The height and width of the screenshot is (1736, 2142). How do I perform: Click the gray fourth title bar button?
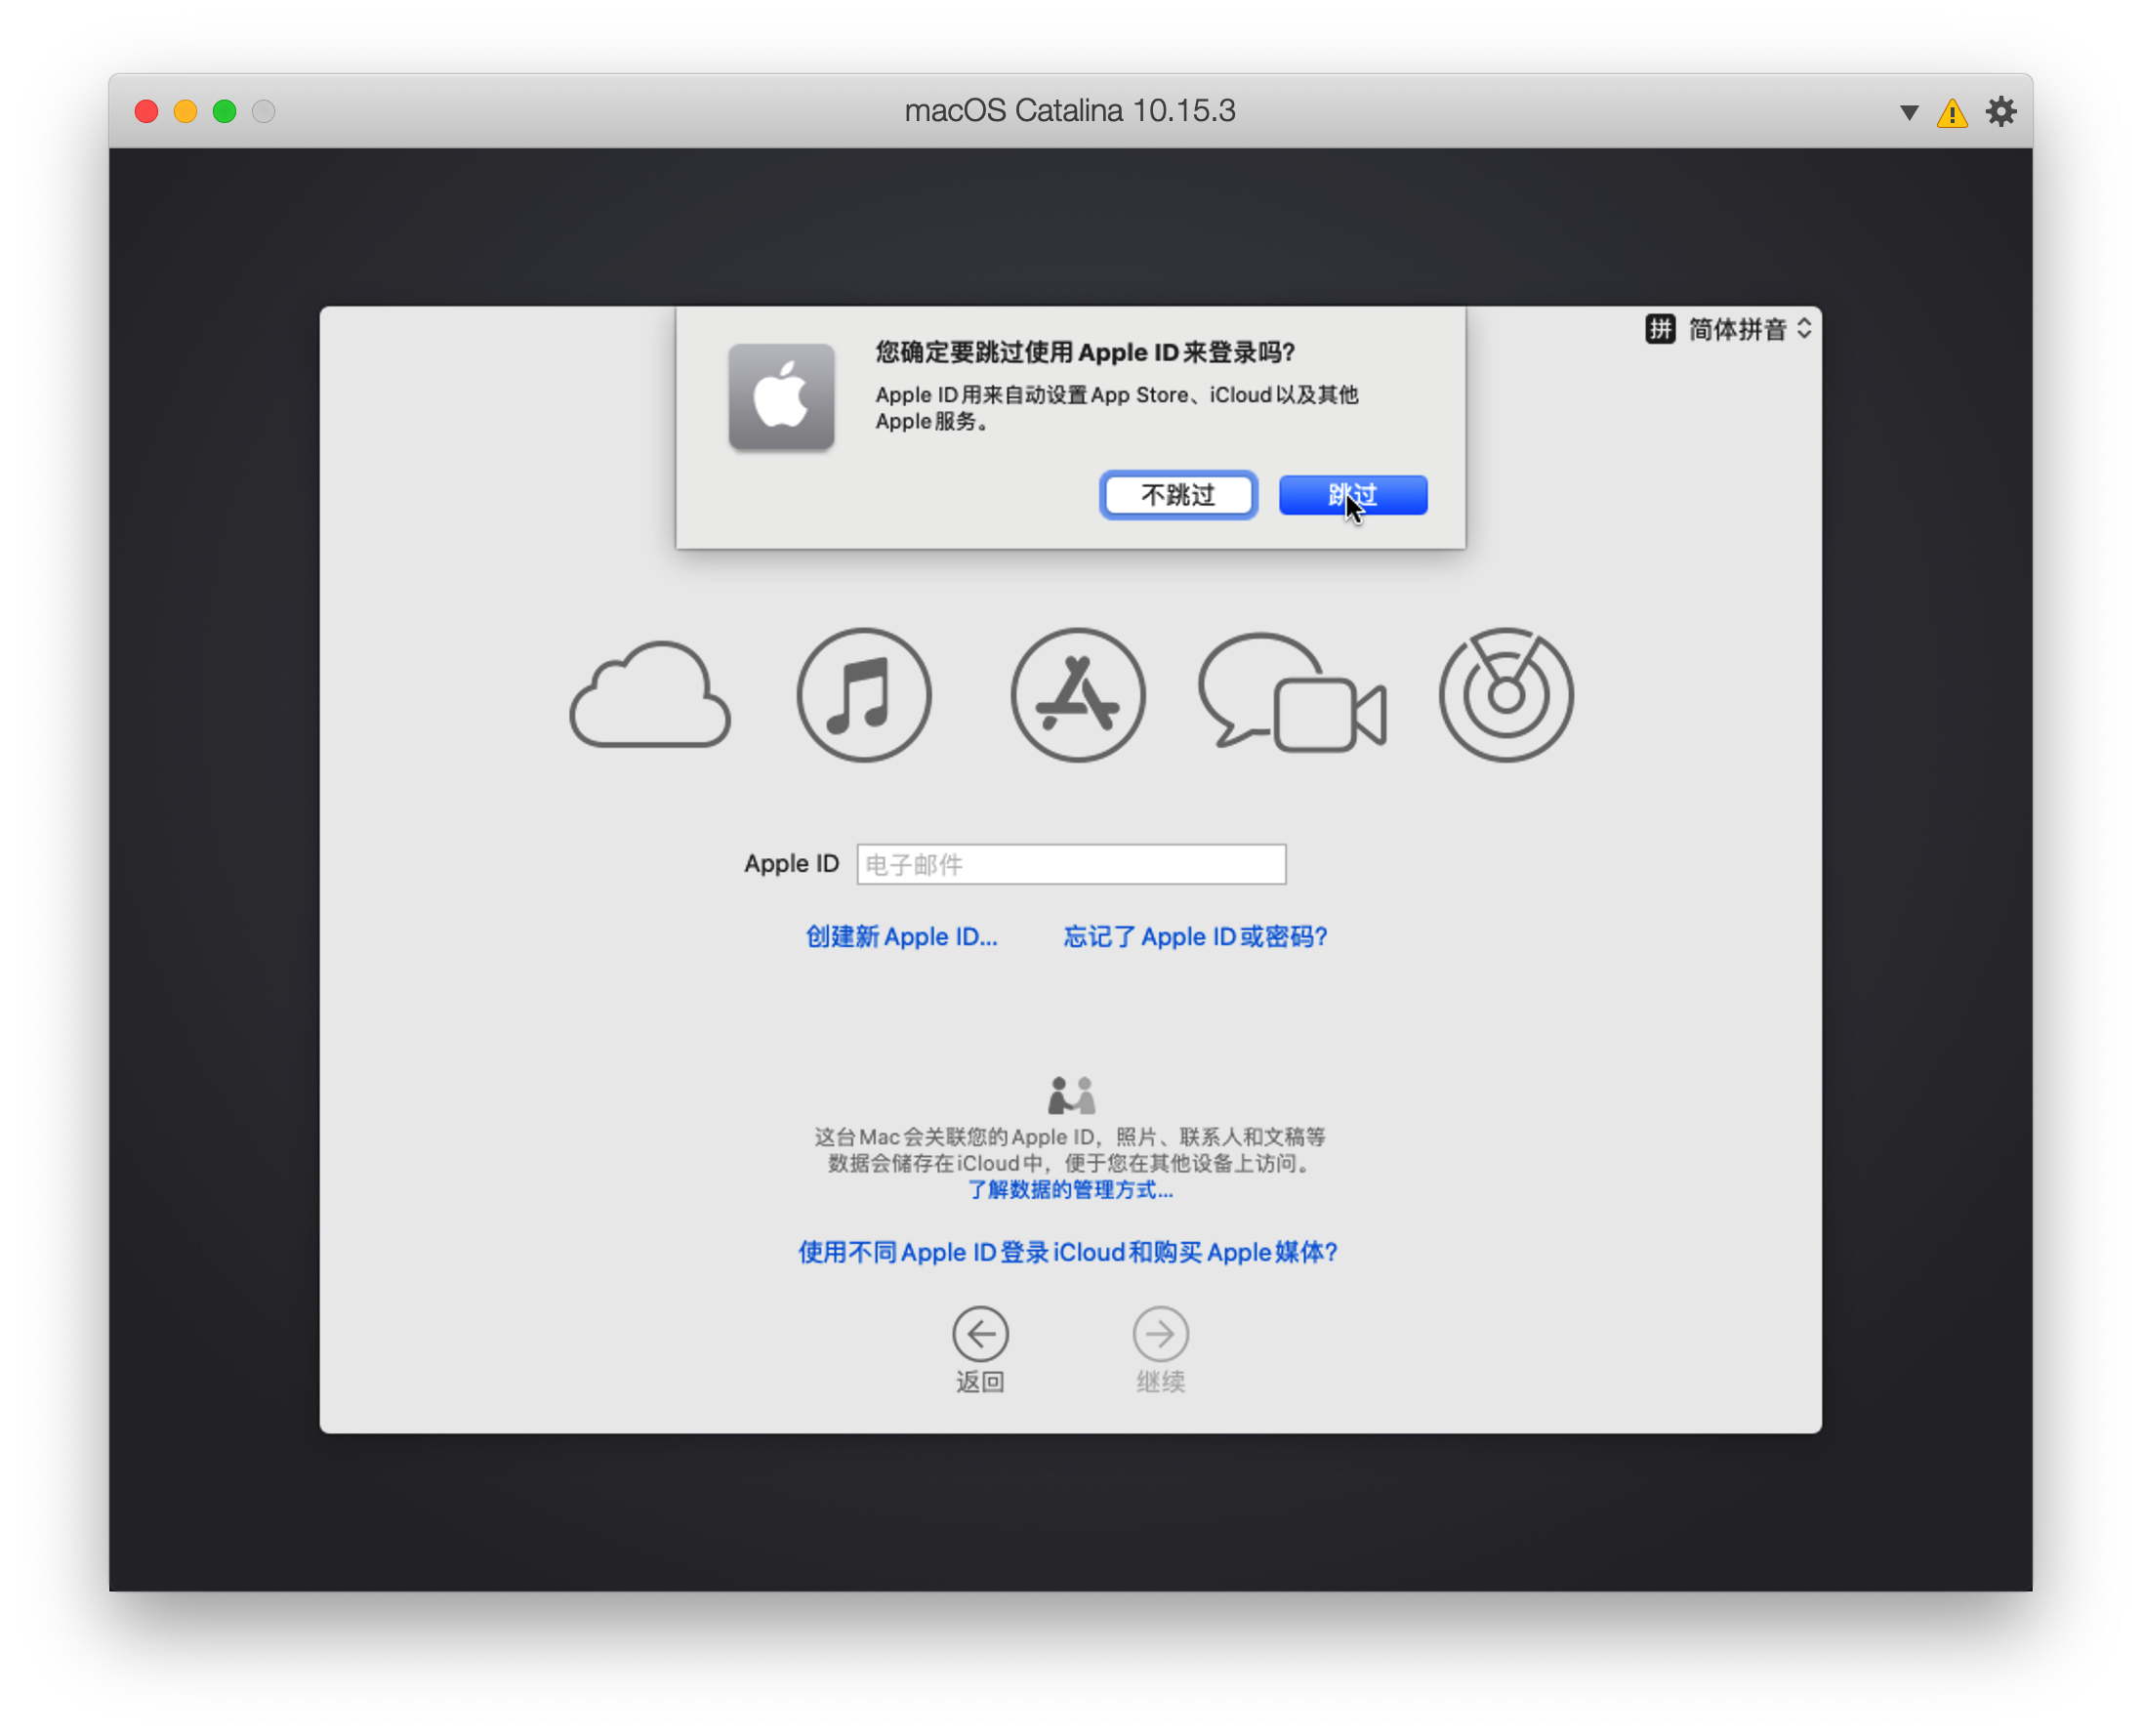263,111
